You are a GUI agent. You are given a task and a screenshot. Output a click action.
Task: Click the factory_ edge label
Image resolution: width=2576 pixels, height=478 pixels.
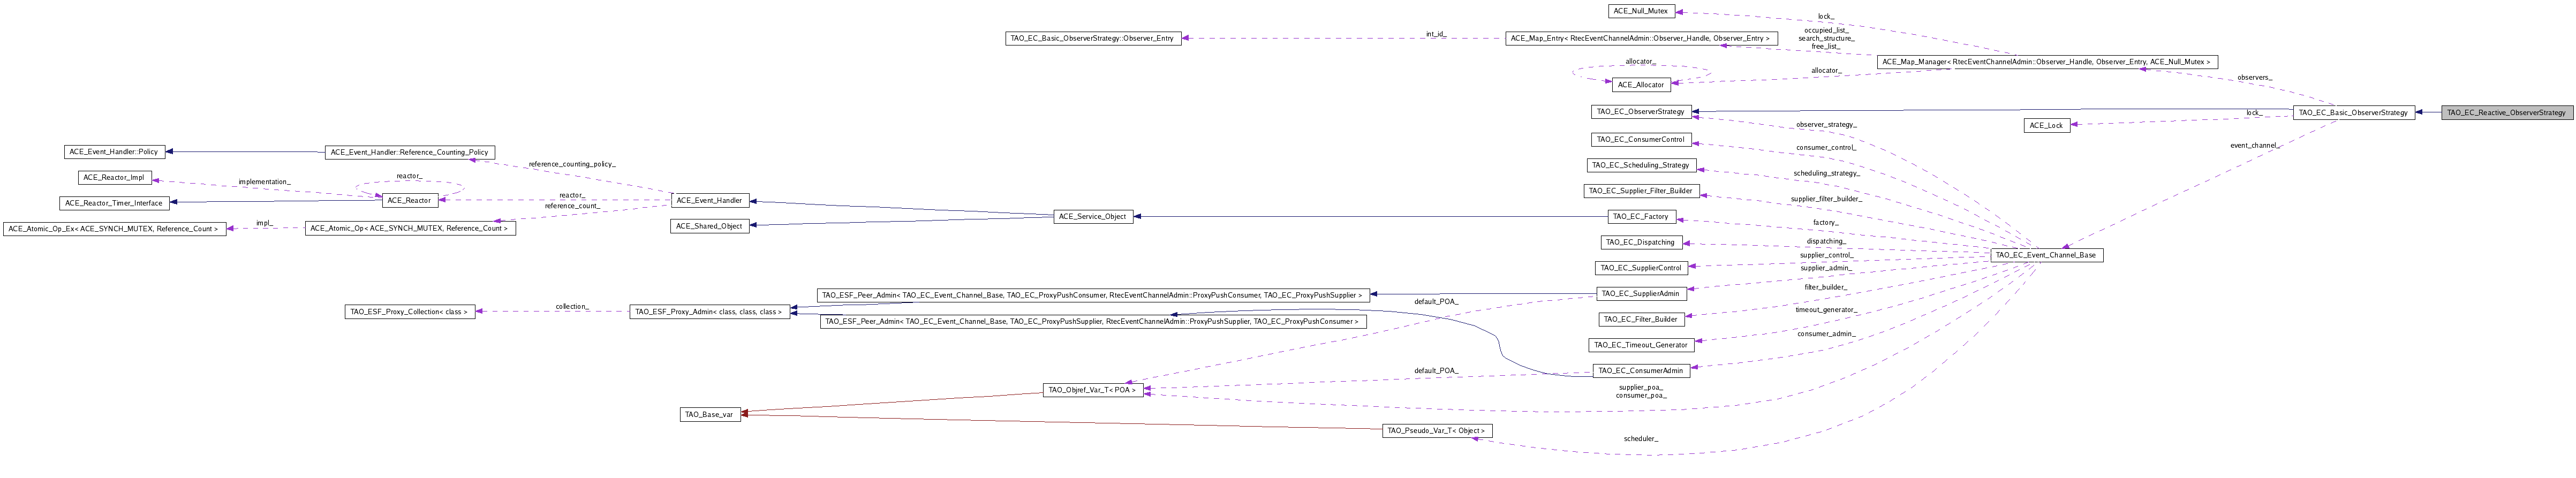1826,222
